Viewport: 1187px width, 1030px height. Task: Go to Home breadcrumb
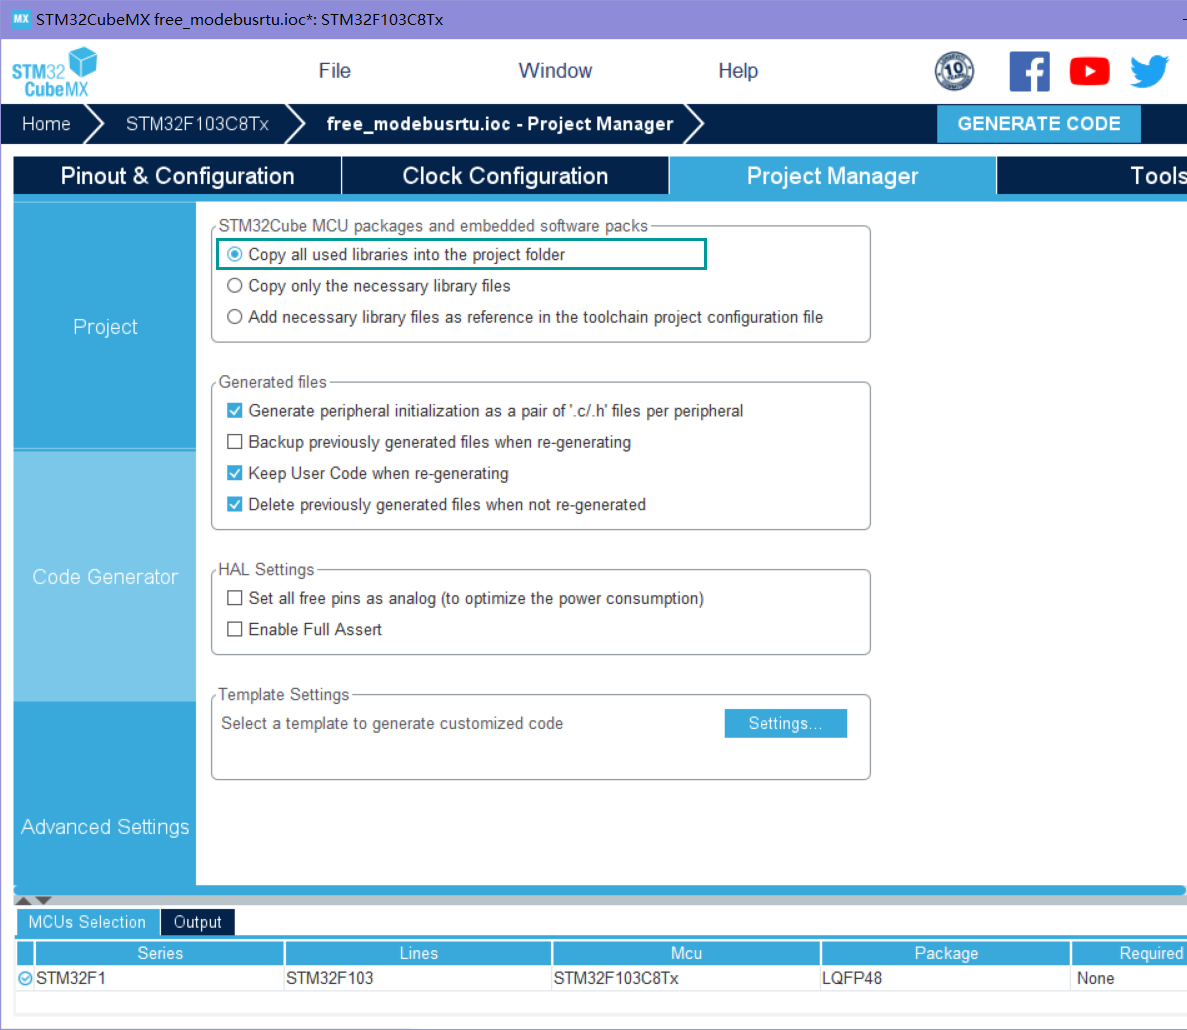[x=46, y=123]
